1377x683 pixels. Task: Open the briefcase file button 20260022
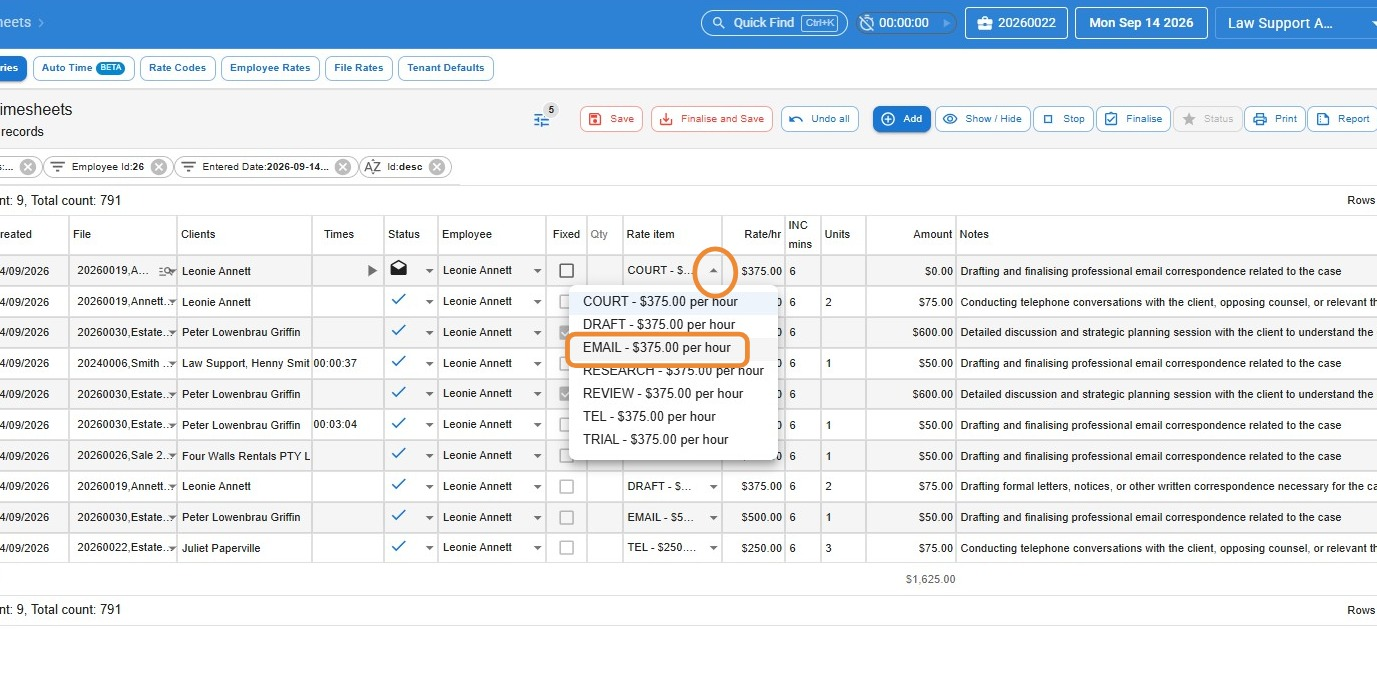(1016, 23)
